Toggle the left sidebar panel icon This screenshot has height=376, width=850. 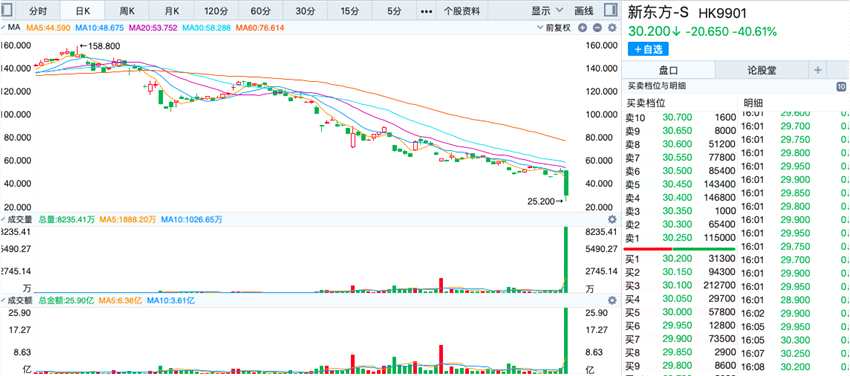(x=8, y=10)
